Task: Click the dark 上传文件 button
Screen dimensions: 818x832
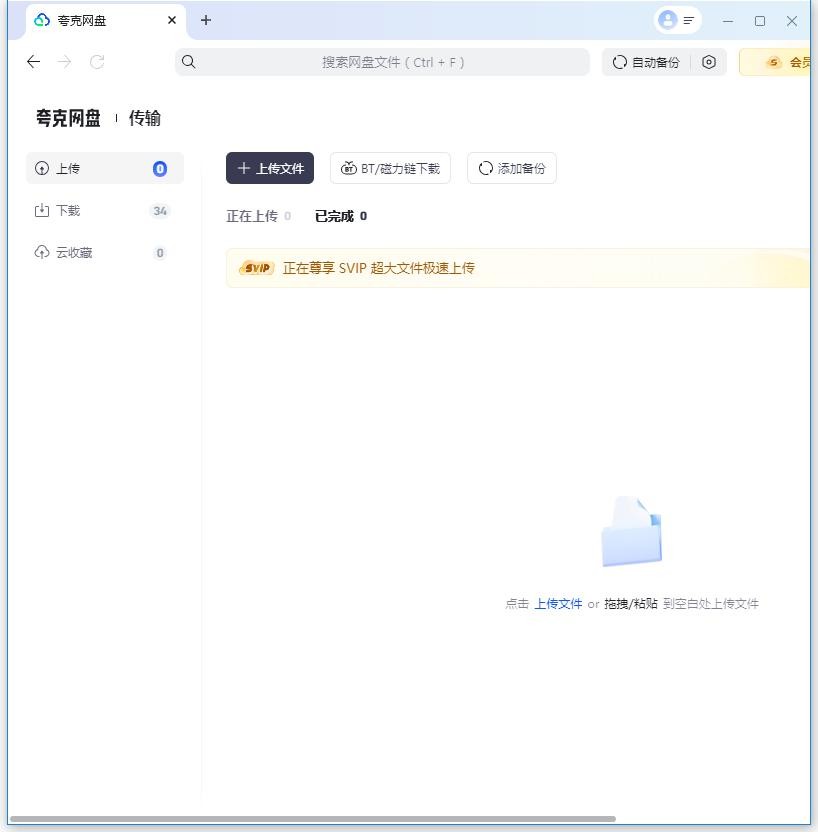Action: coord(270,168)
